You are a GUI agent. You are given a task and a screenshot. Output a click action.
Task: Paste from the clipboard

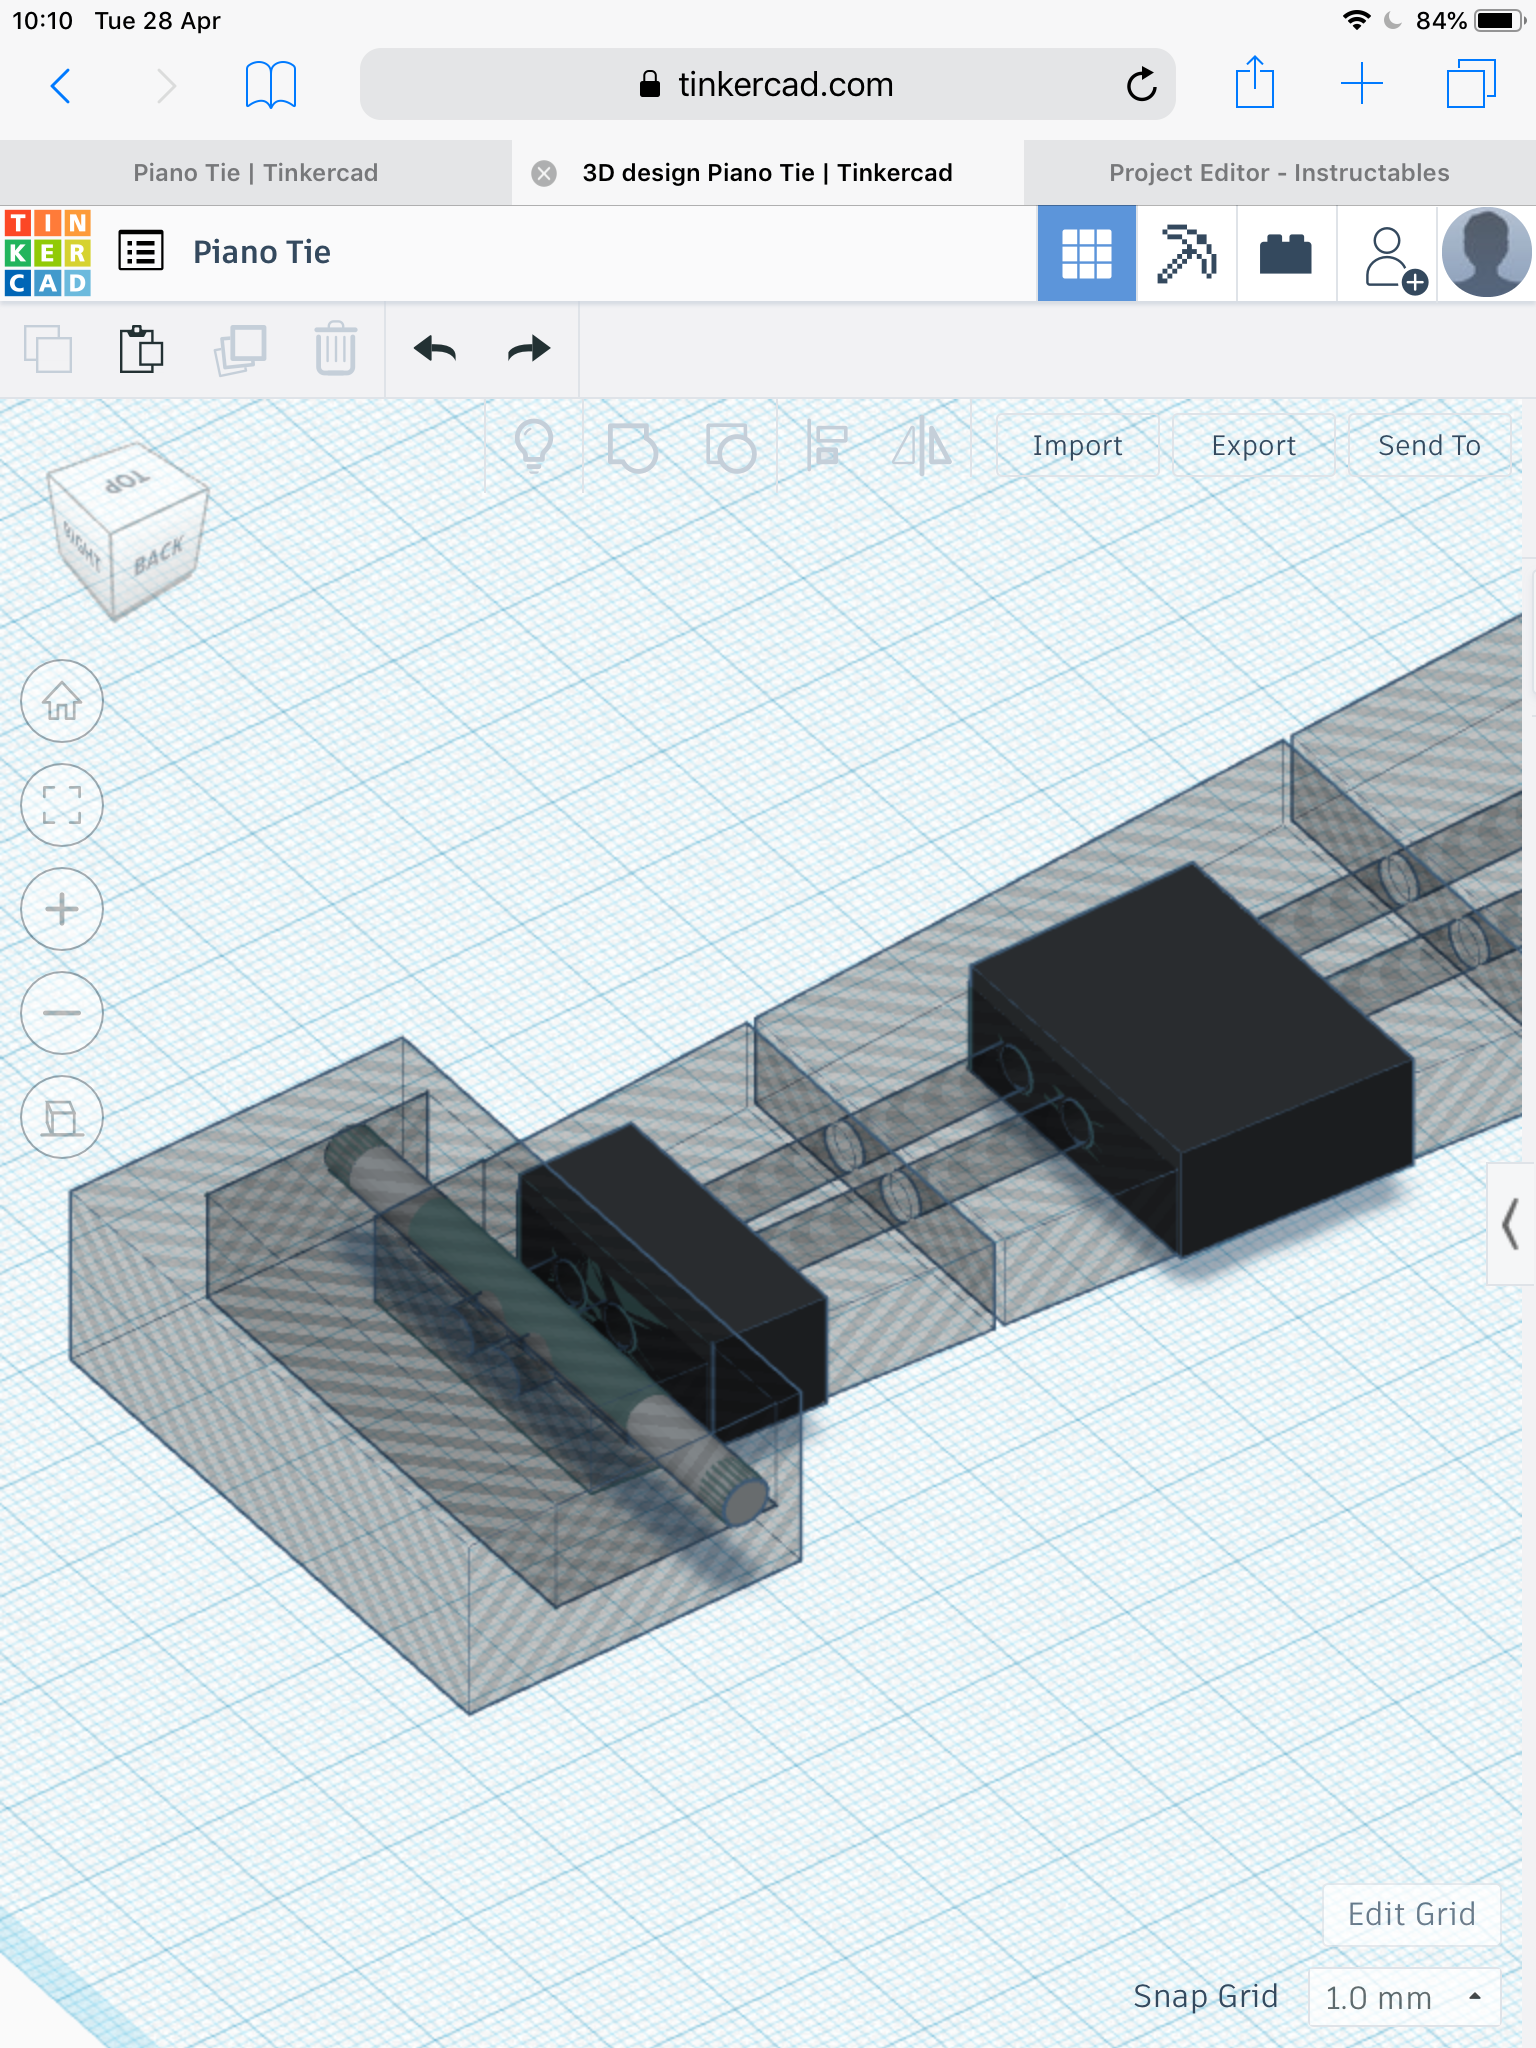coord(141,349)
